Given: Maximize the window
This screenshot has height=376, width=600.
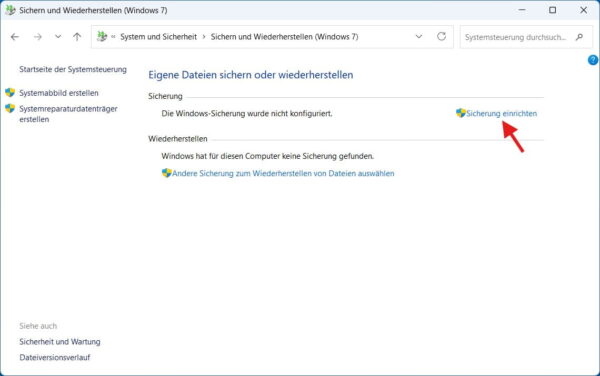Looking at the screenshot, I should point(553,10).
